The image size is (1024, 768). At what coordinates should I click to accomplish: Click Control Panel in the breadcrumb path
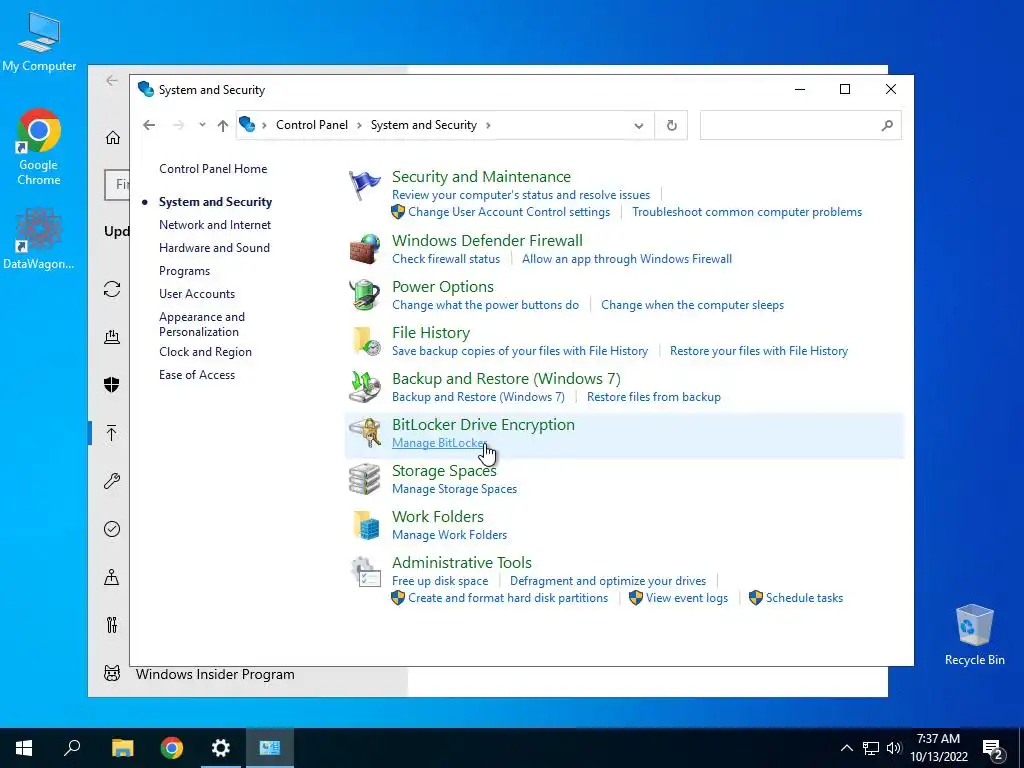pyautogui.click(x=312, y=125)
